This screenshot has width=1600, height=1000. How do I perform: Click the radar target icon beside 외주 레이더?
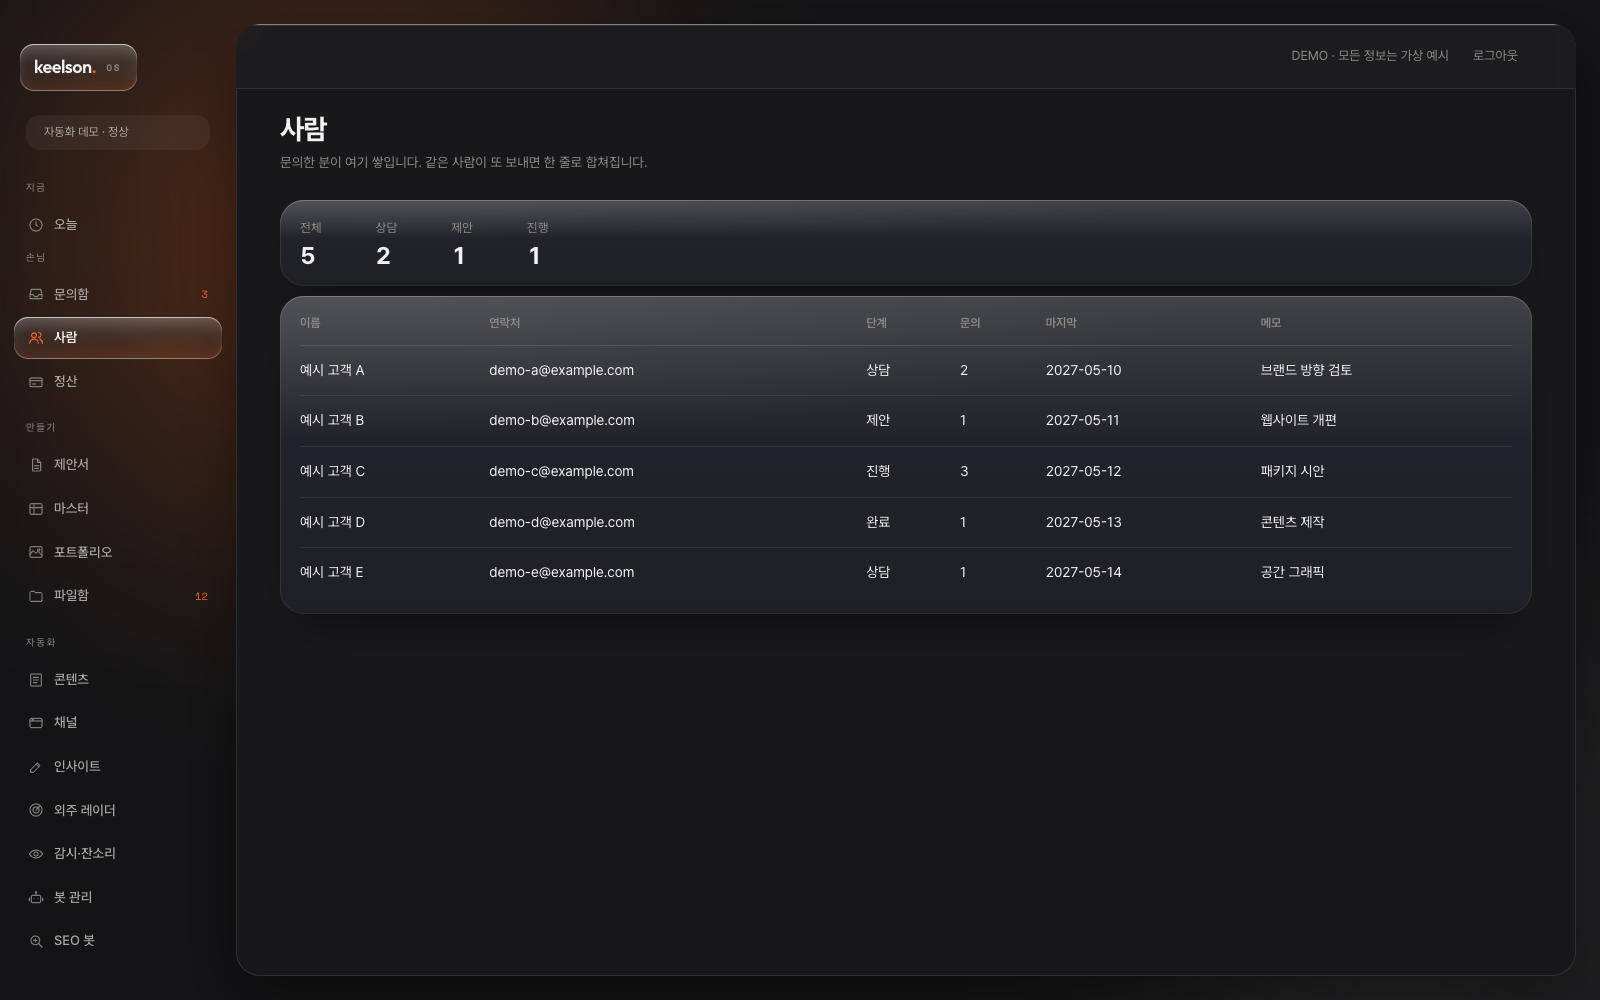(36, 810)
